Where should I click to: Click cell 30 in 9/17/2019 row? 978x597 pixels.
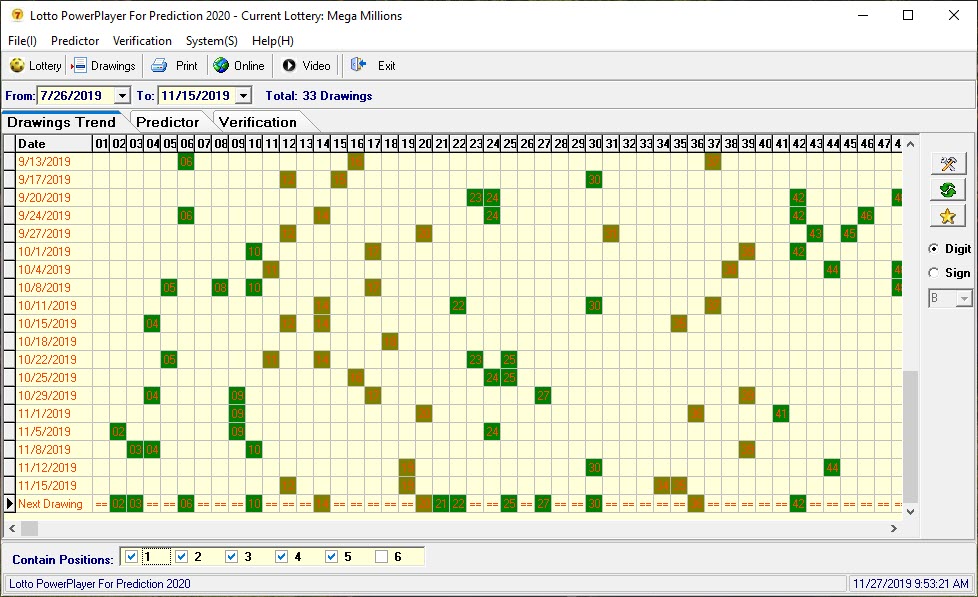[594, 180]
